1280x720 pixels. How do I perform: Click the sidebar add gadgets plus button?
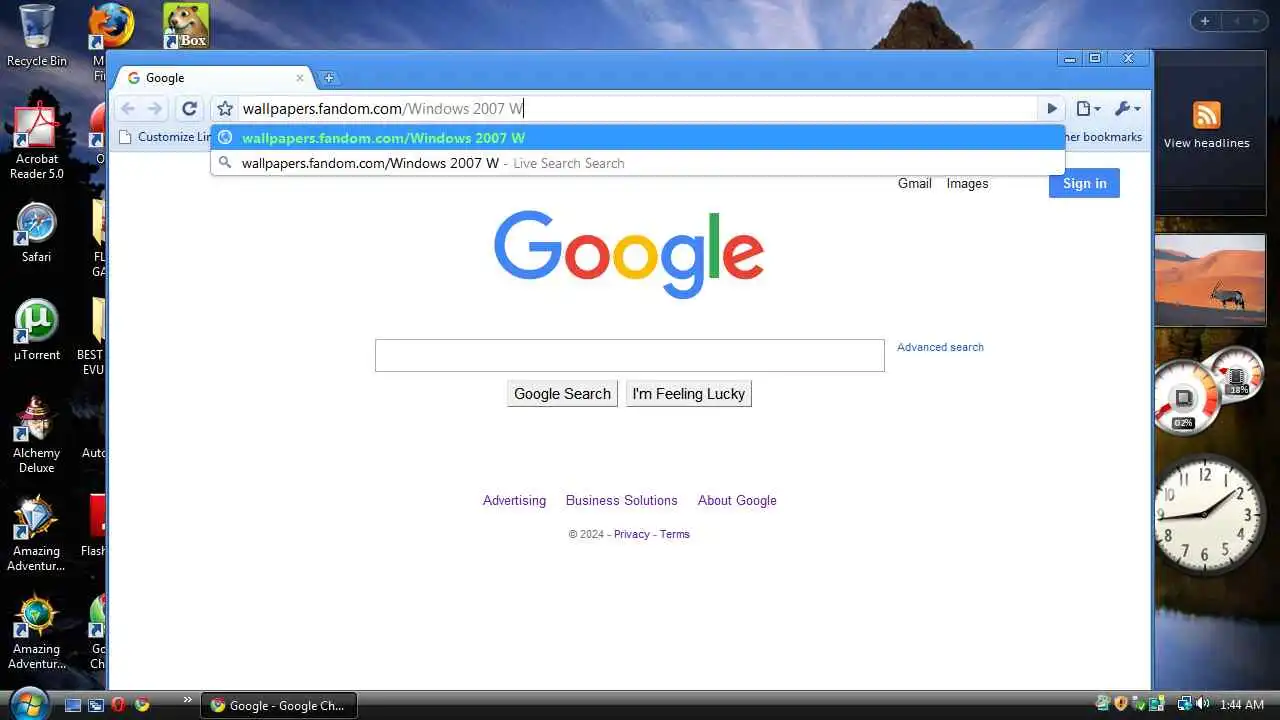(1205, 21)
